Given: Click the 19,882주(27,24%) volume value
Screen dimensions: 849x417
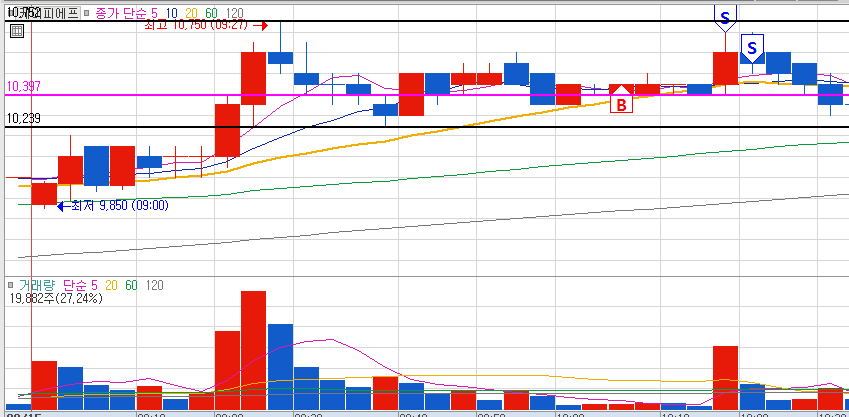Looking at the screenshot, I should 56,297.
